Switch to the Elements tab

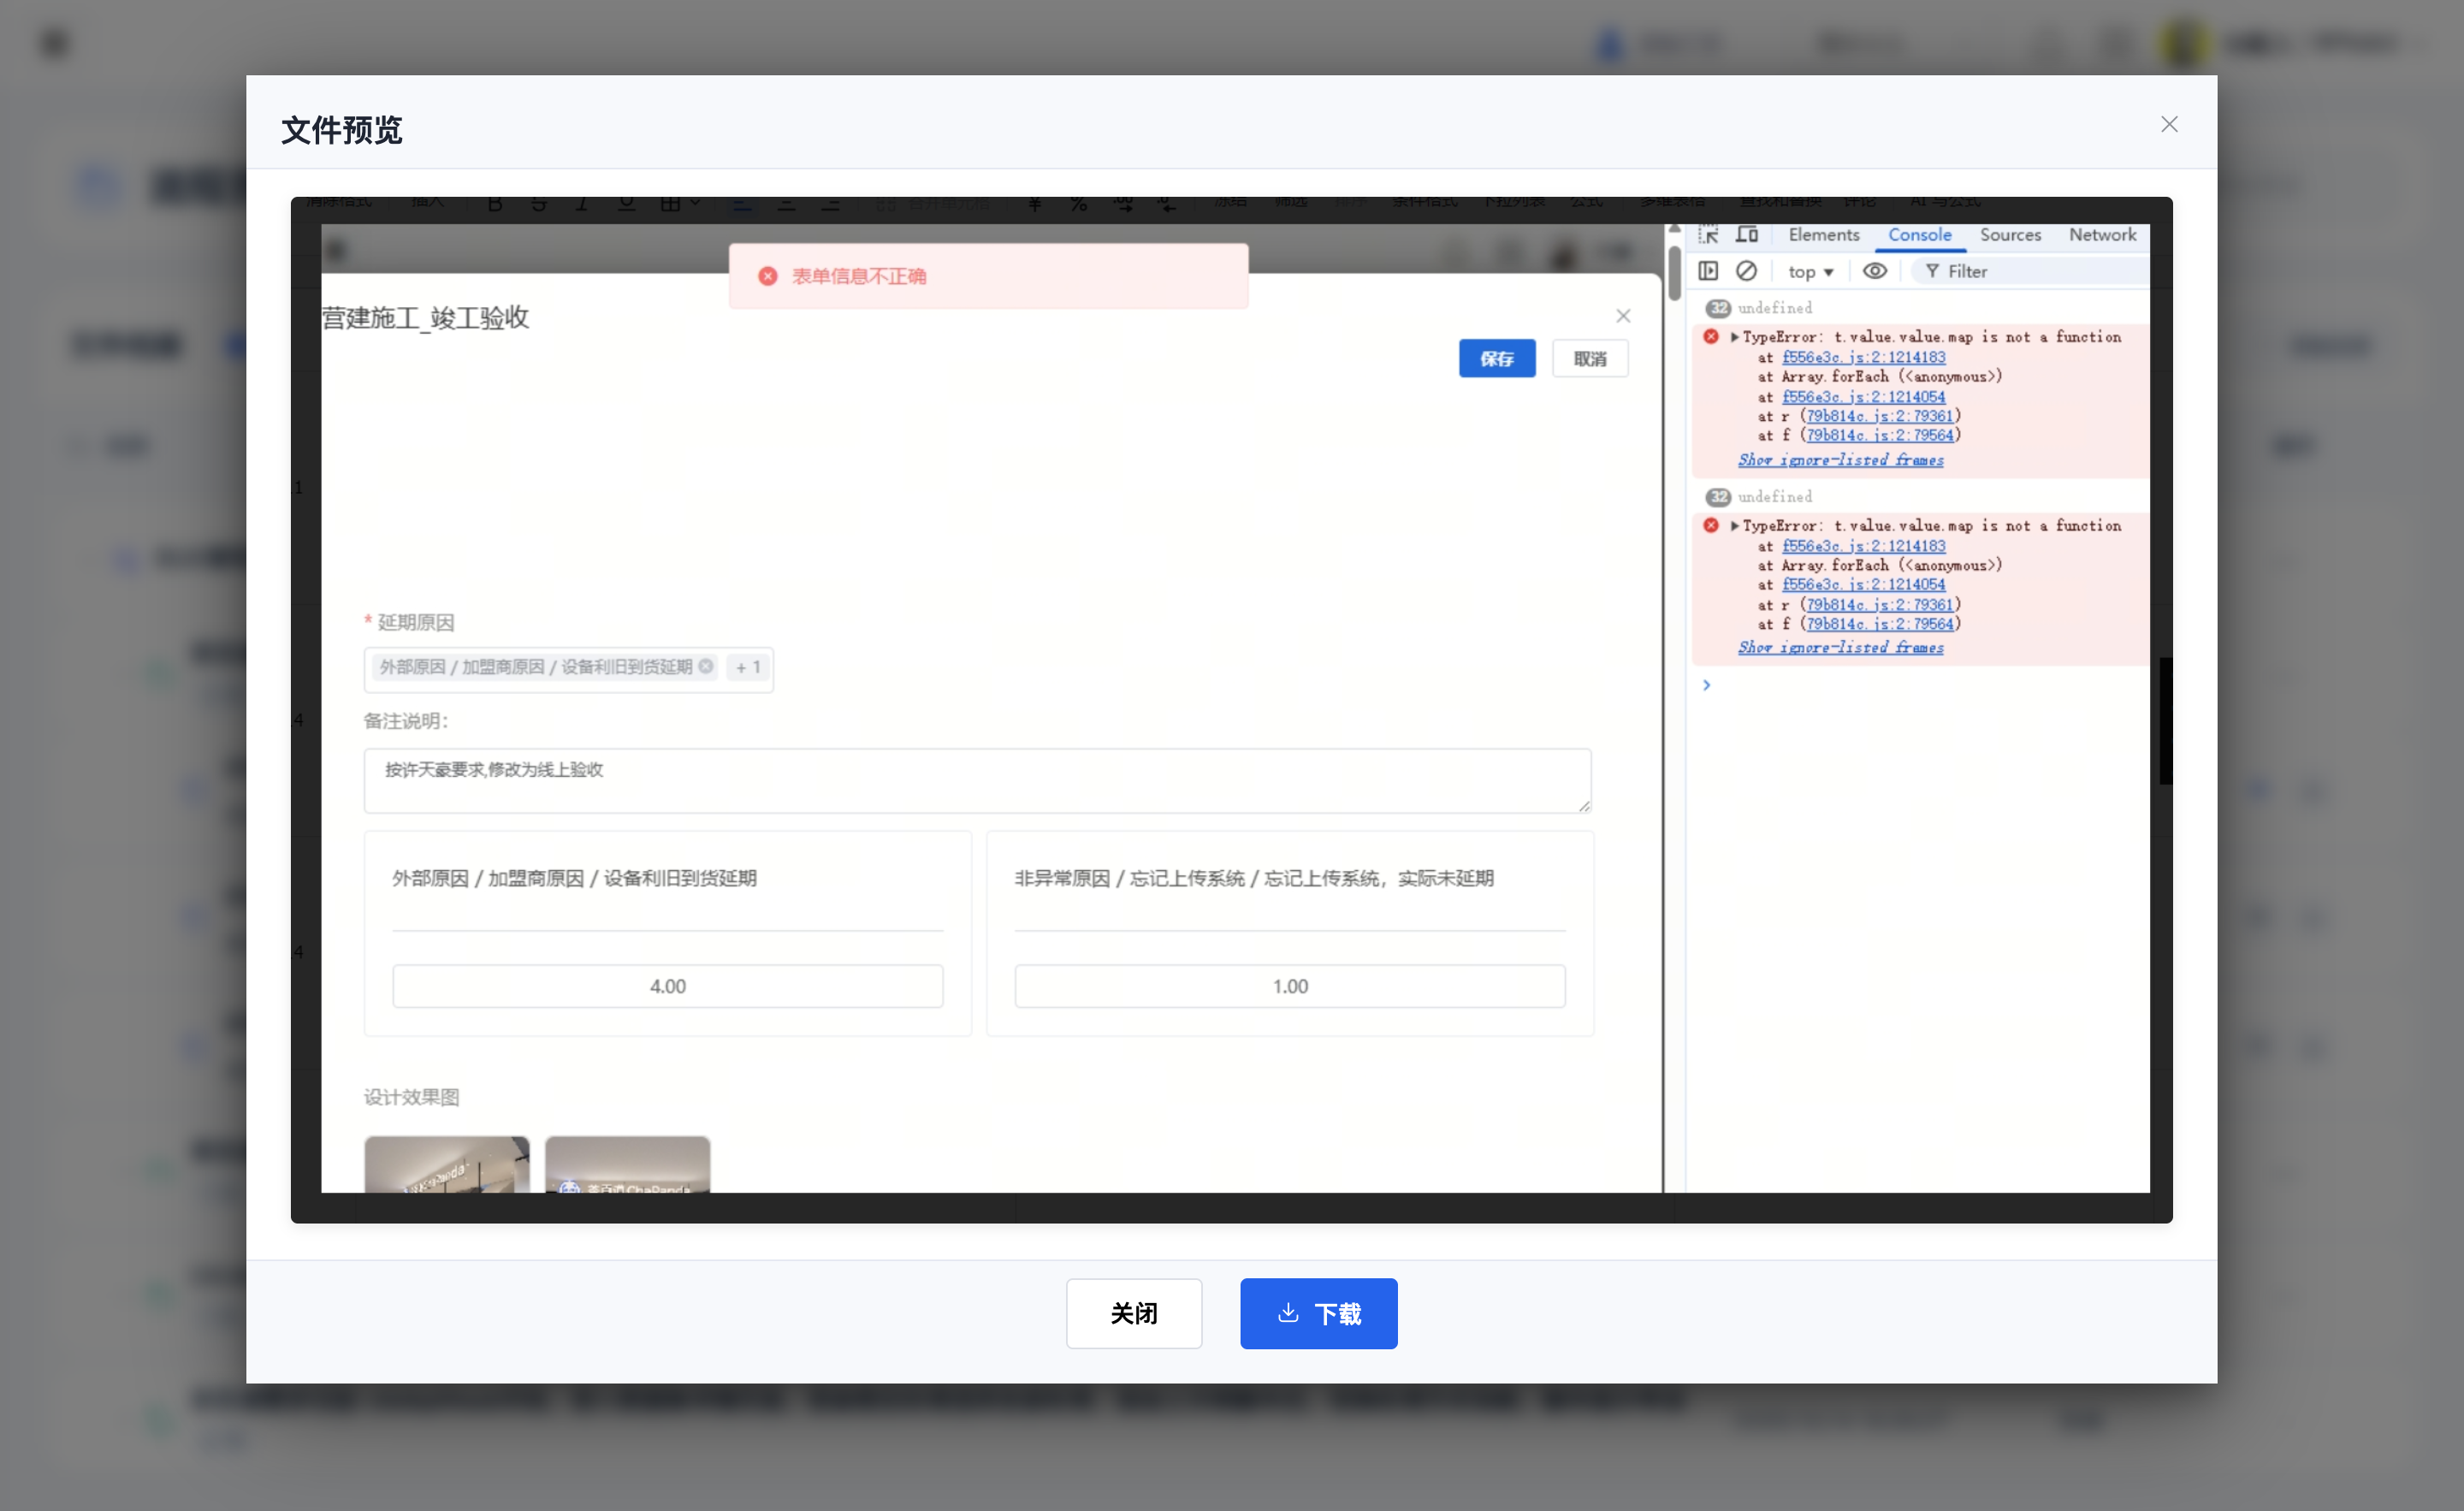tap(1823, 234)
